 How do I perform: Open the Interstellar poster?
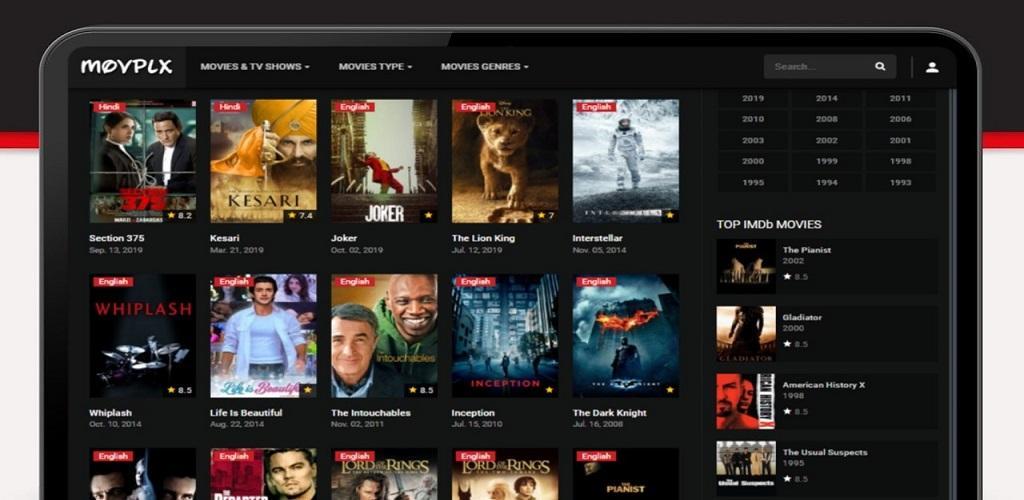(626, 161)
